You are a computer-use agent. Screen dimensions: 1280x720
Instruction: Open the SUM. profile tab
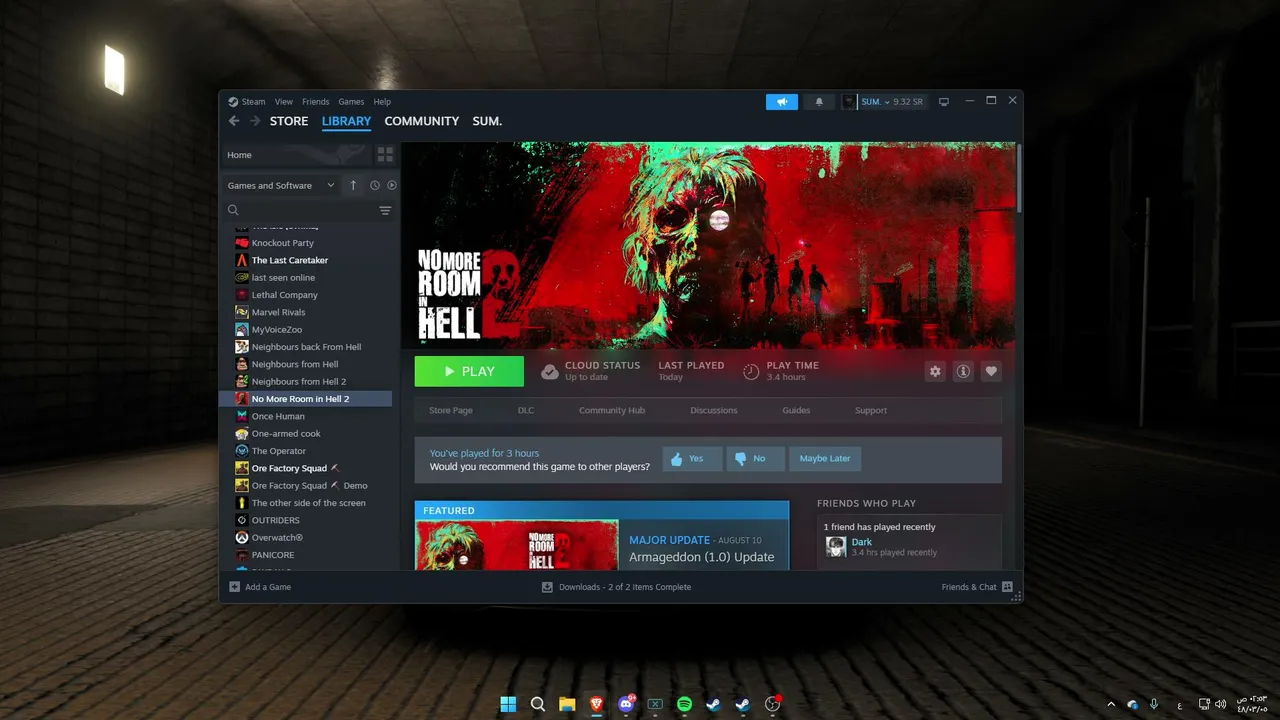tap(487, 121)
